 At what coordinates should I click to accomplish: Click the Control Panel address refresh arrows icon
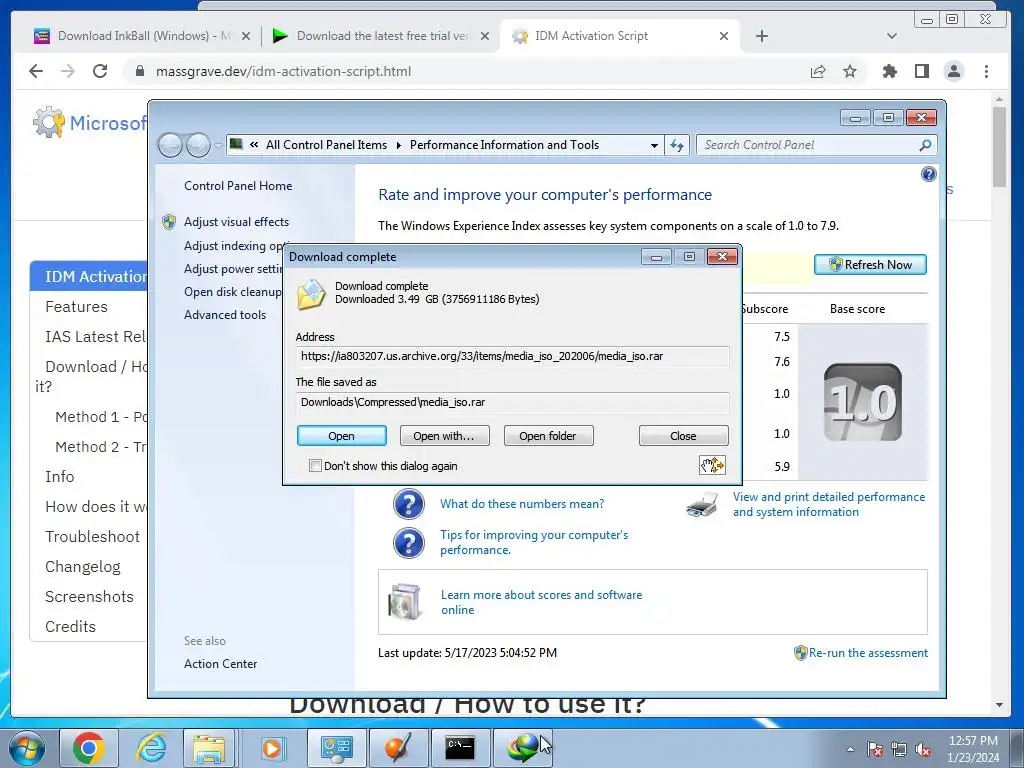click(x=677, y=145)
